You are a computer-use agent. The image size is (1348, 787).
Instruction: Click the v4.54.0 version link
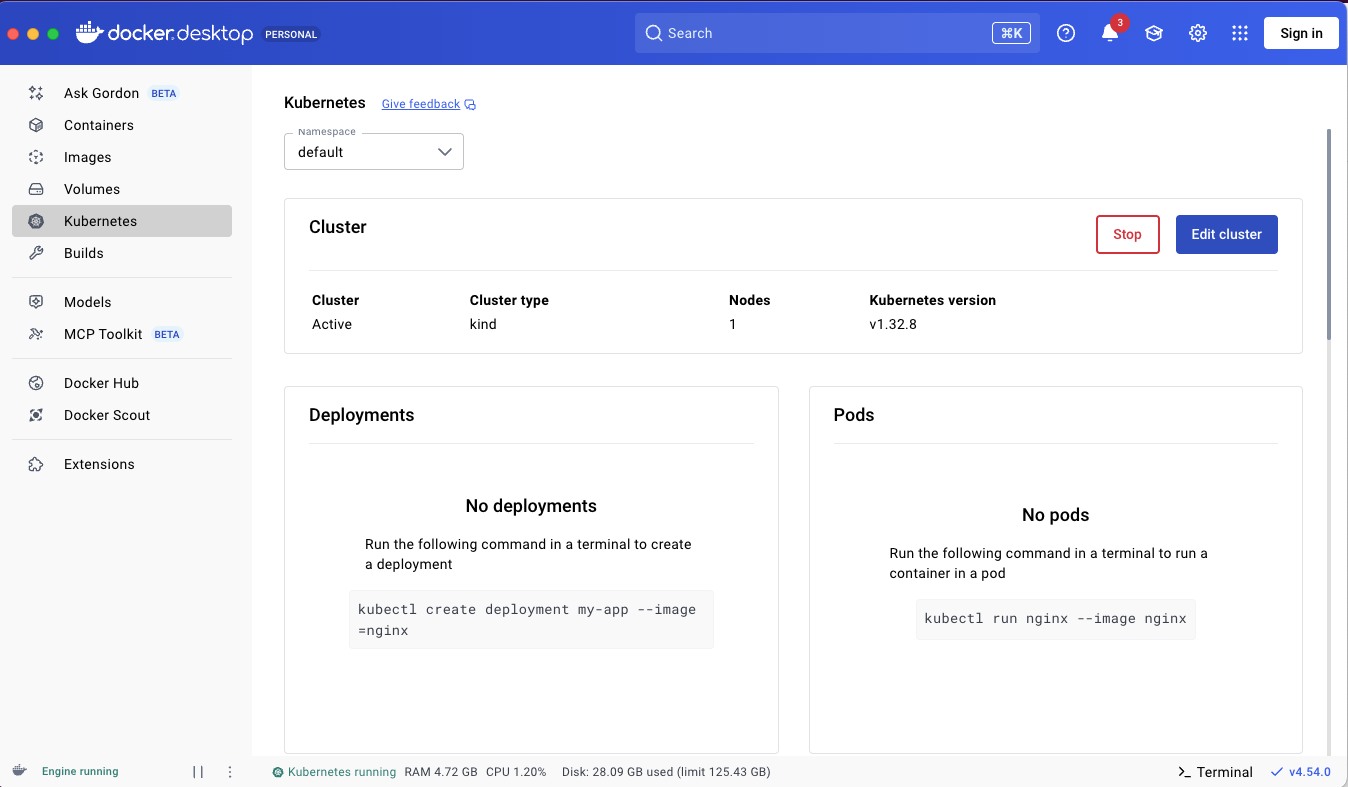pos(1310,772)
